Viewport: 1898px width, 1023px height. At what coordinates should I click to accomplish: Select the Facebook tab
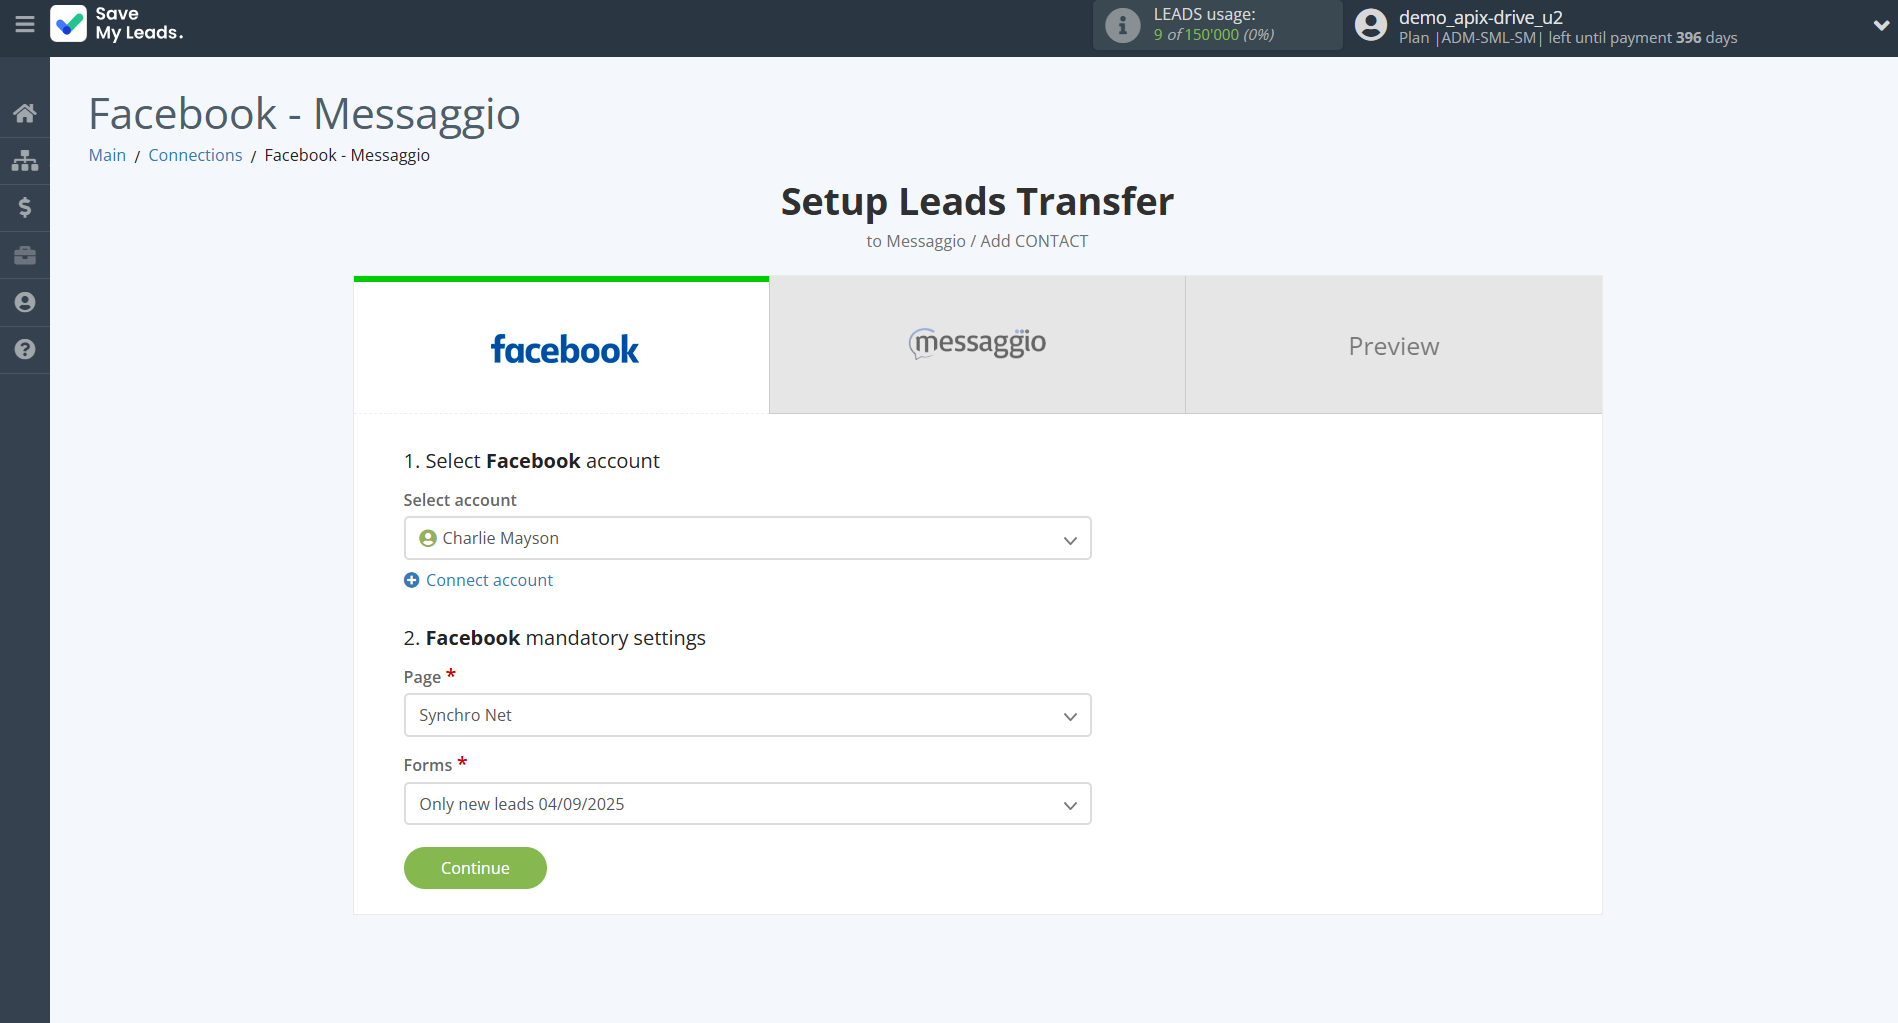(x=562, y=348)
